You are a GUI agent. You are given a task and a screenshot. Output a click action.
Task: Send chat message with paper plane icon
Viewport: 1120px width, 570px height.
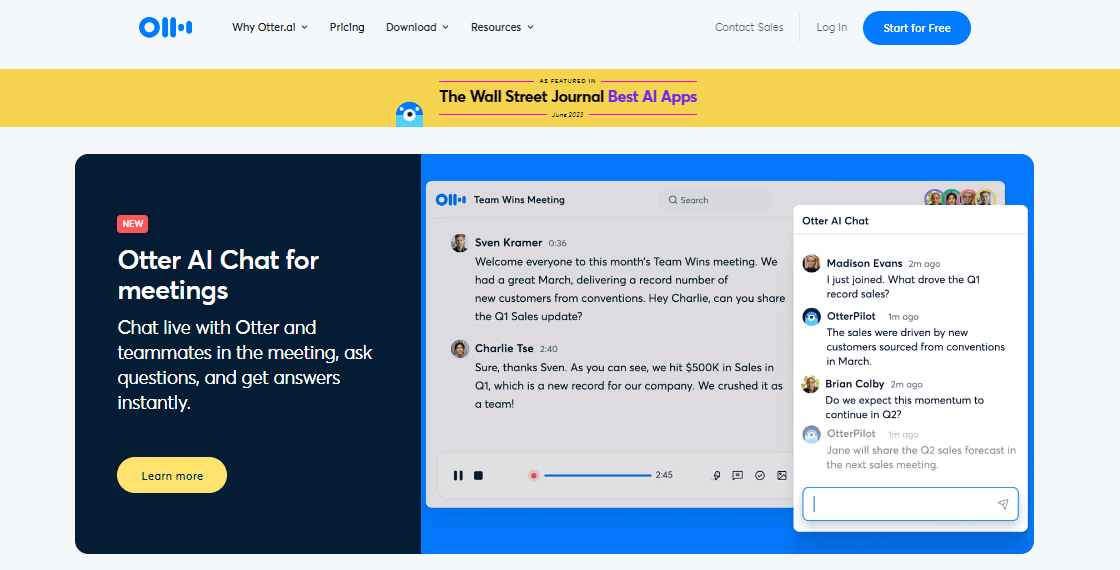pyautogui.click(x=1003, y=504)
